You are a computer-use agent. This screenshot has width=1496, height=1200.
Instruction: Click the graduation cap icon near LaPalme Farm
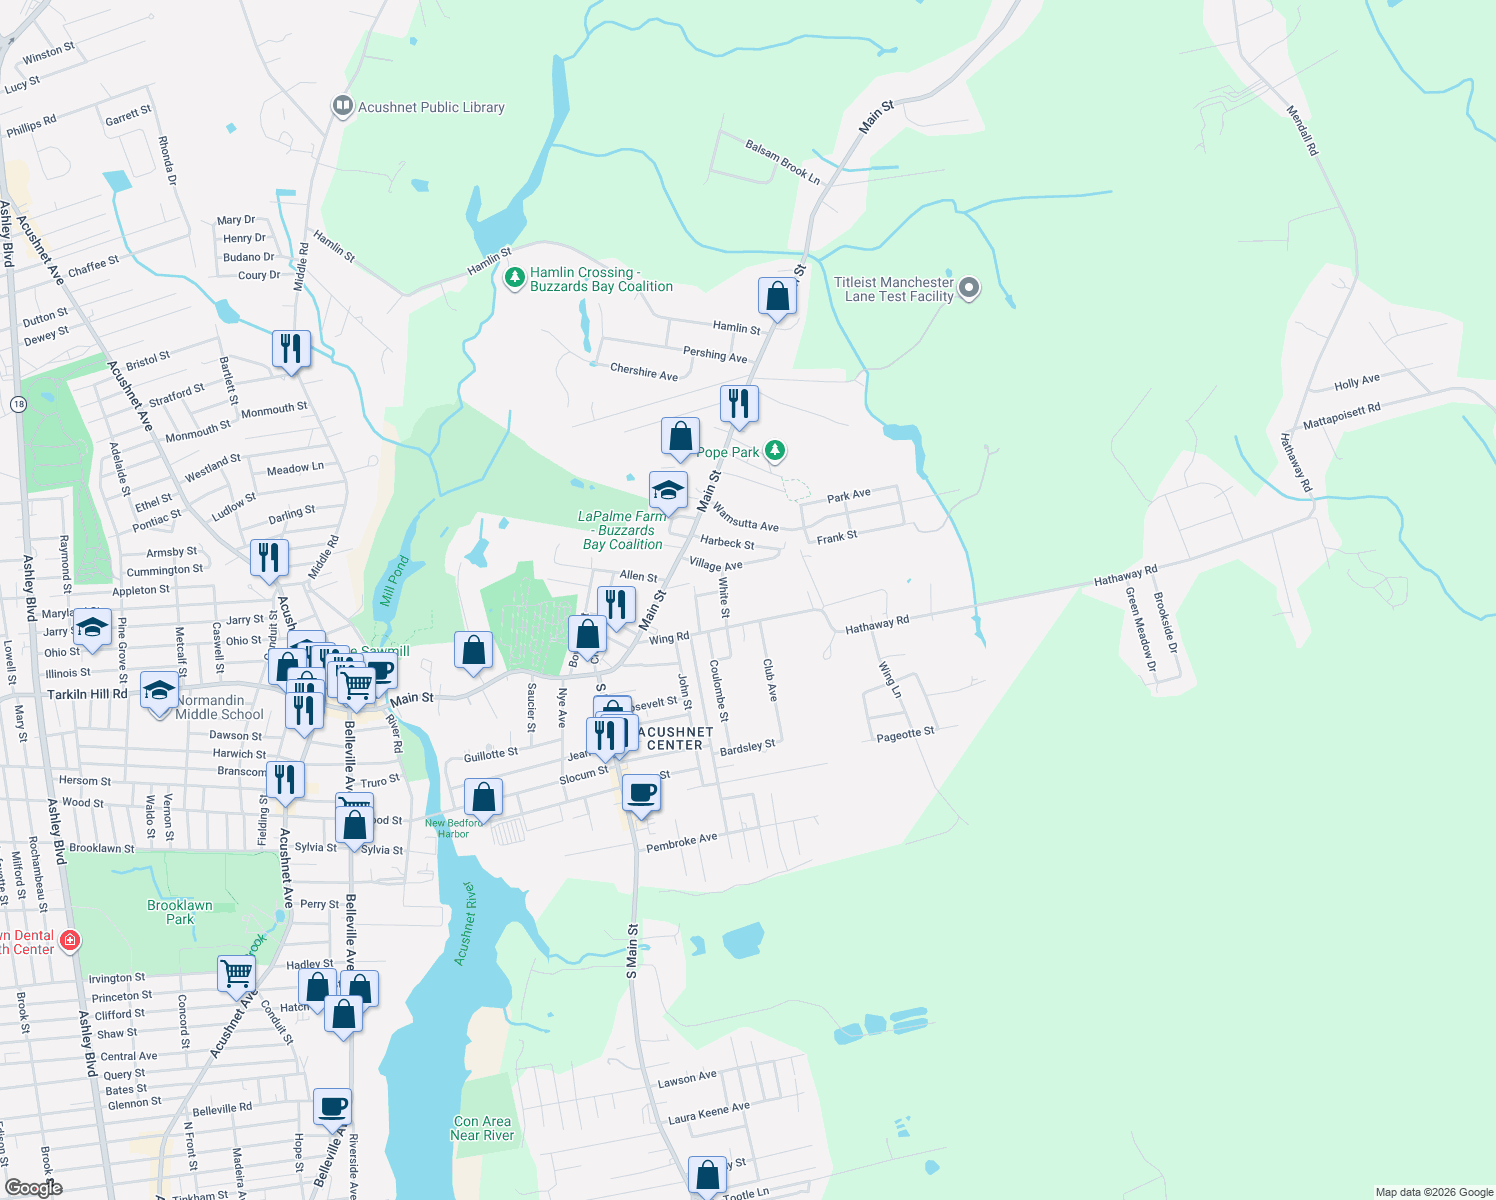tap(668, 489)
